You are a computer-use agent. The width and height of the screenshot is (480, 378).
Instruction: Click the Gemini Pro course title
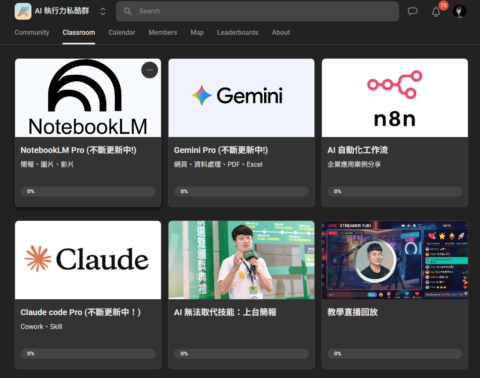coord(221,150)
